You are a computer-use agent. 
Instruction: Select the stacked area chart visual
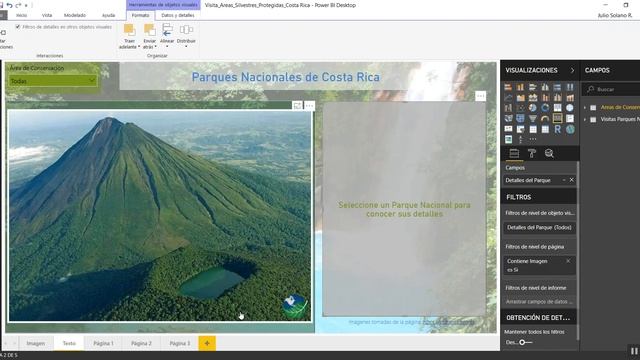coord(533,98)
